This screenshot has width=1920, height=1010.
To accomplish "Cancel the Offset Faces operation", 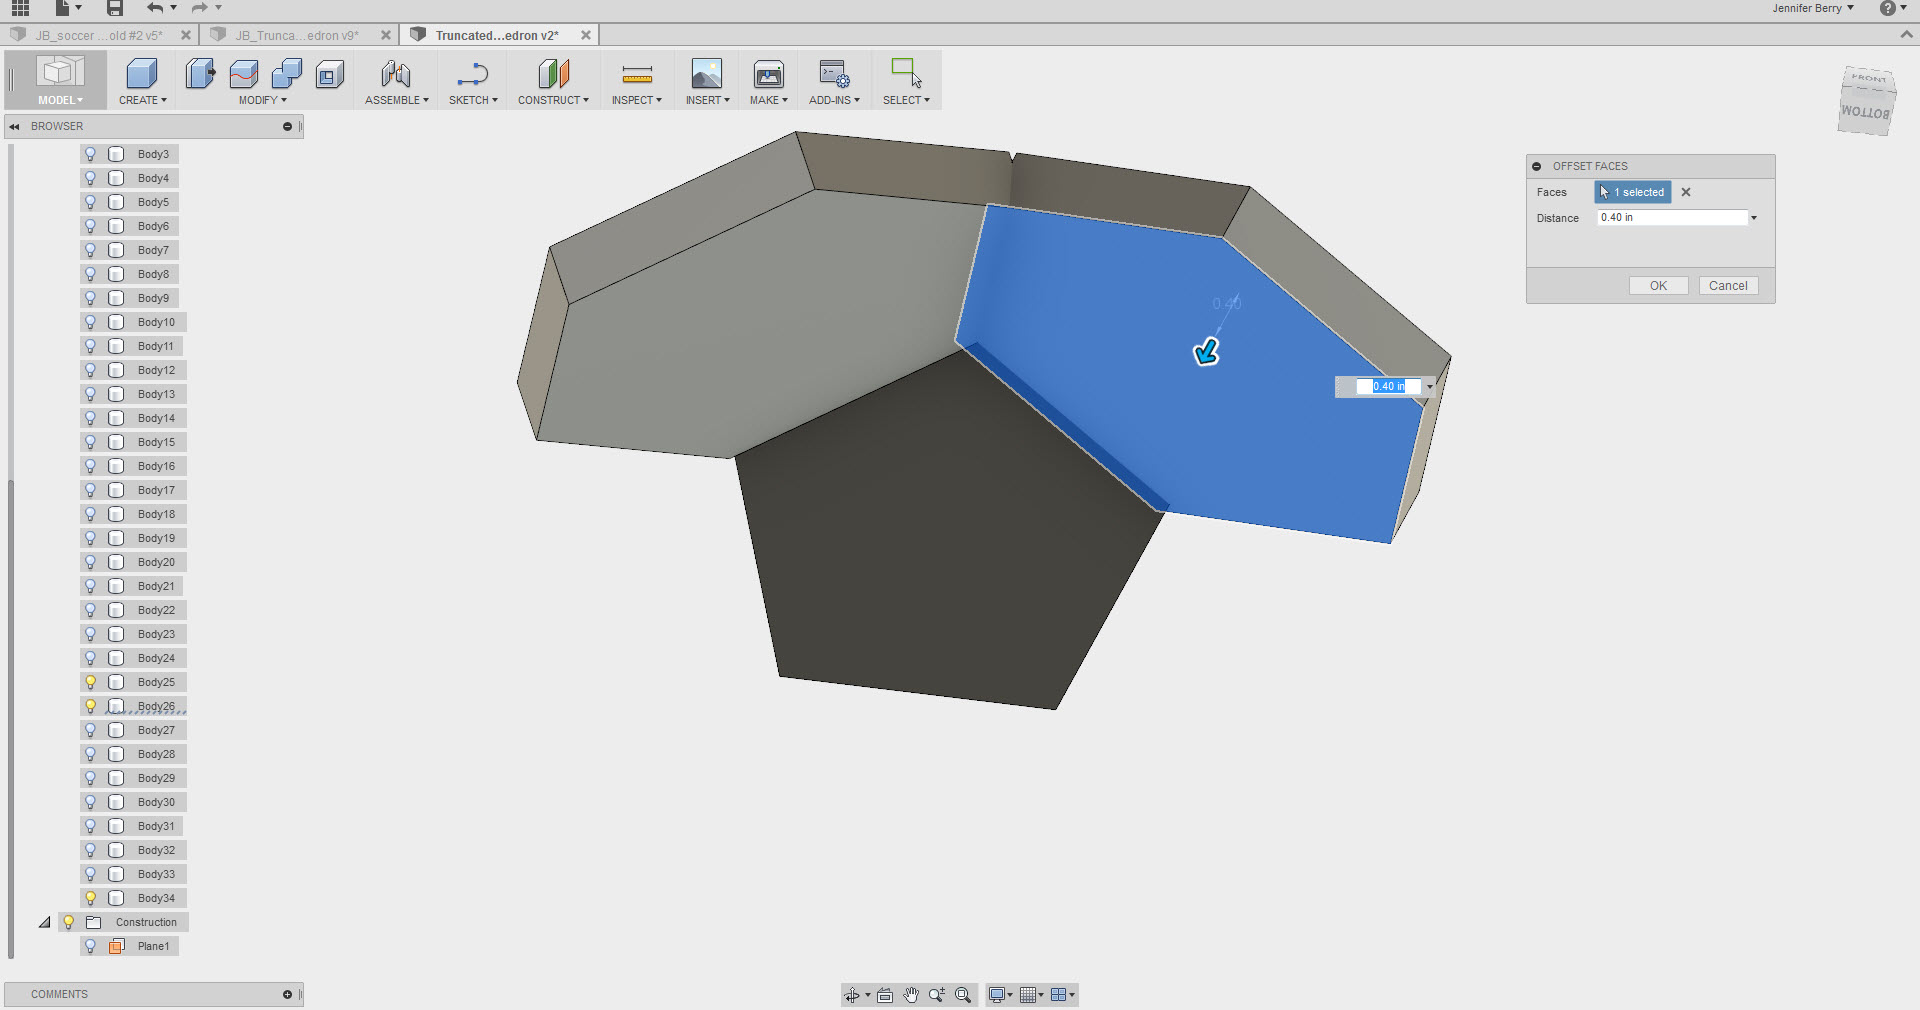I will point(1728,285).
